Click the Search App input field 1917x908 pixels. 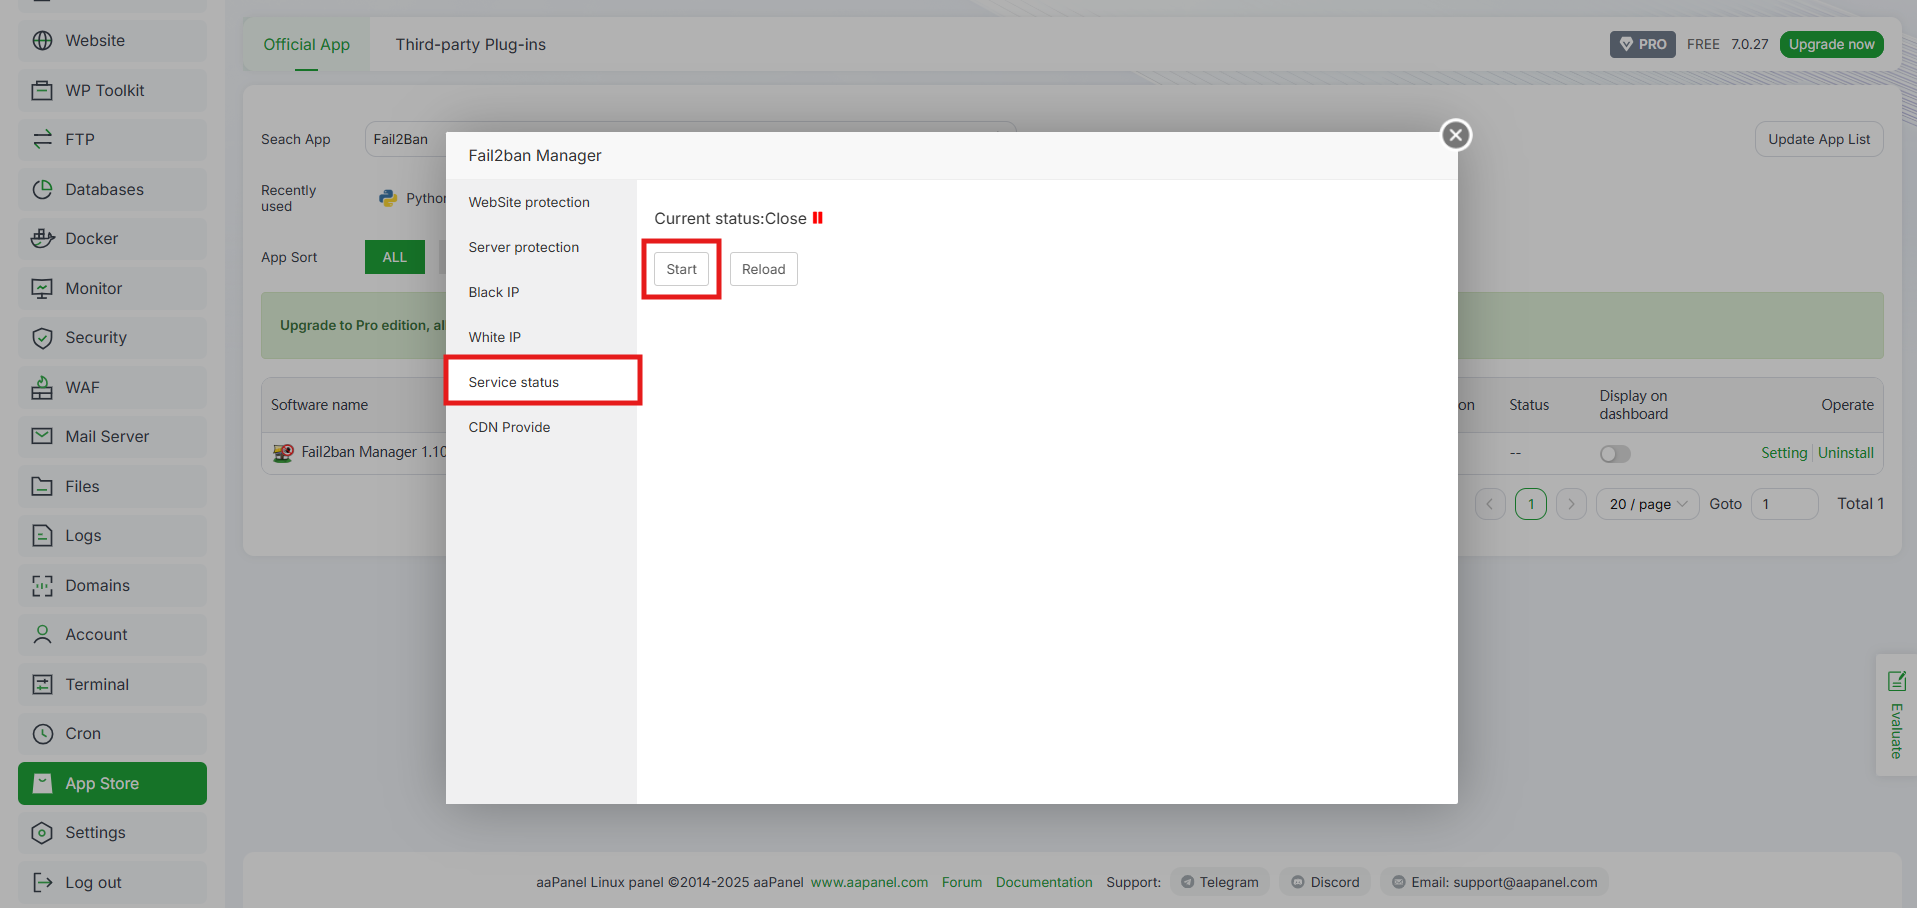[x=690, y=139]
